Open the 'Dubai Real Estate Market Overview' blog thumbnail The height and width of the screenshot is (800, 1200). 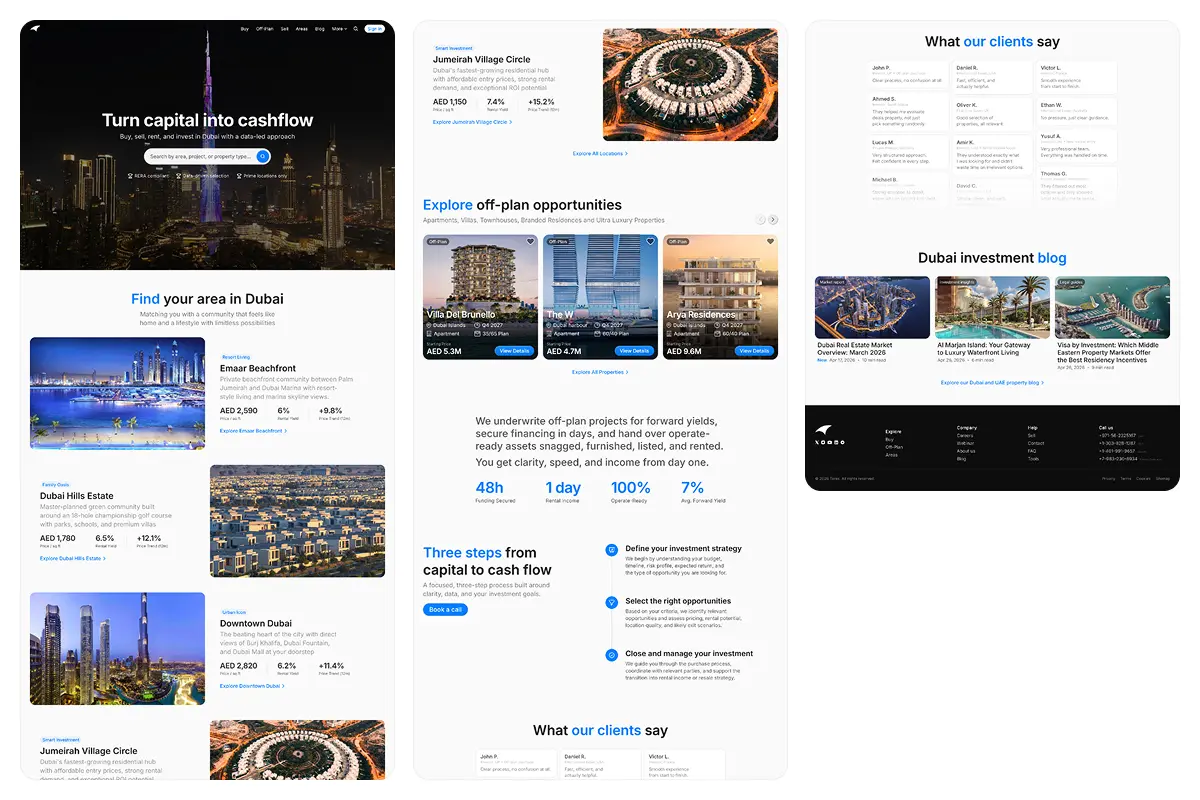(x=872, y=307)
